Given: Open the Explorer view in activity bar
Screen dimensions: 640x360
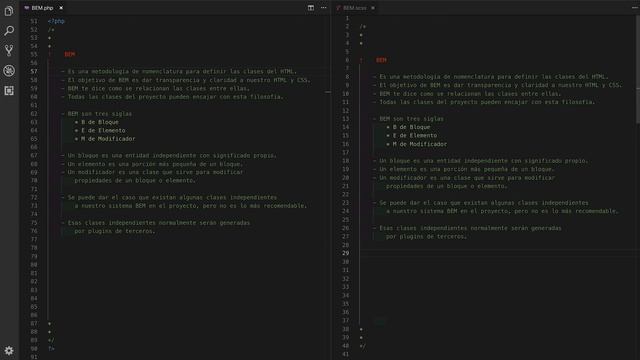Looking at the screenshot, I should (9, 11).
